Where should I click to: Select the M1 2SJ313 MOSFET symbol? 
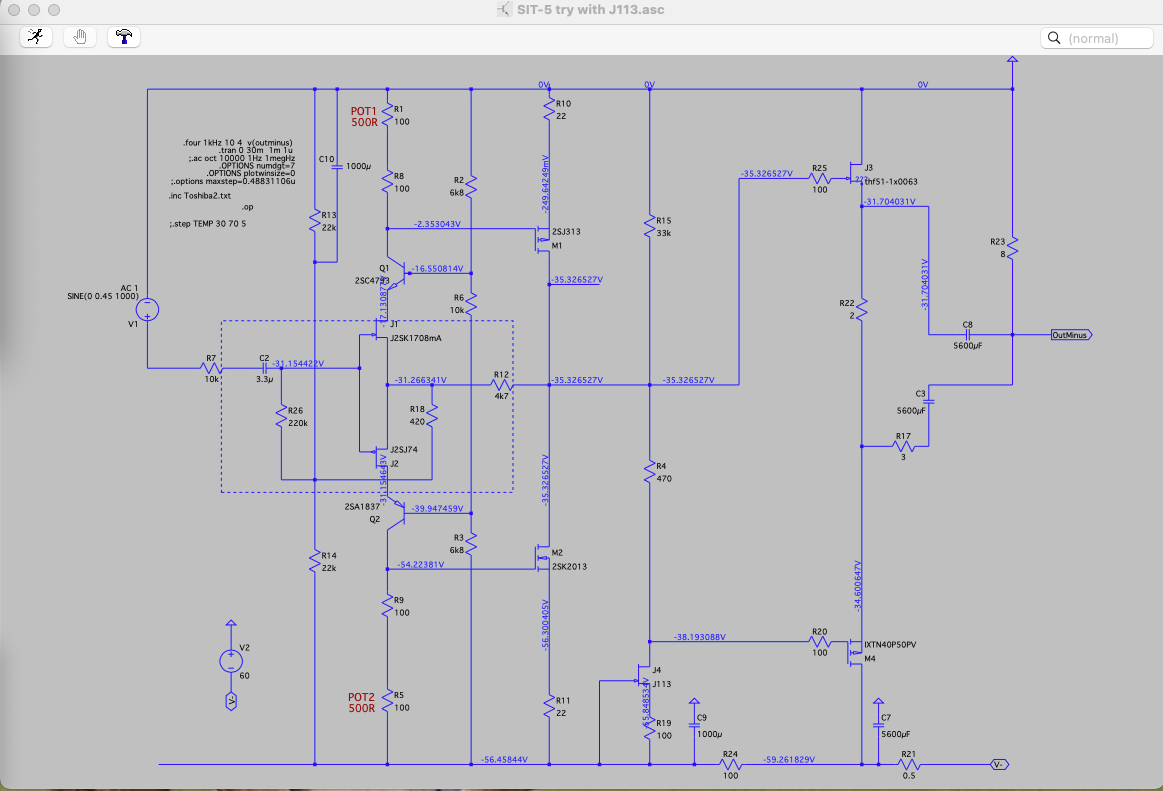pyautogui.click(x=541, y=239)
